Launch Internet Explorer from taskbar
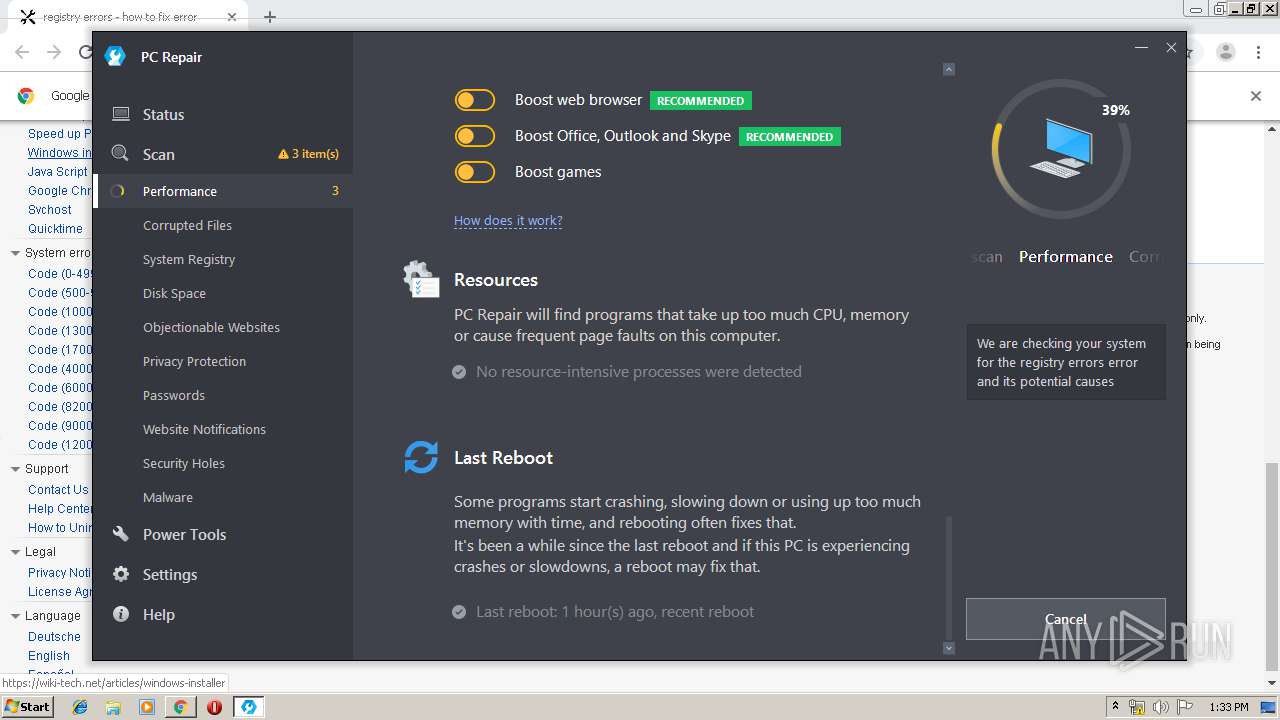The image size is (1280, 720). pyautogui.click(x=80, y=707)
